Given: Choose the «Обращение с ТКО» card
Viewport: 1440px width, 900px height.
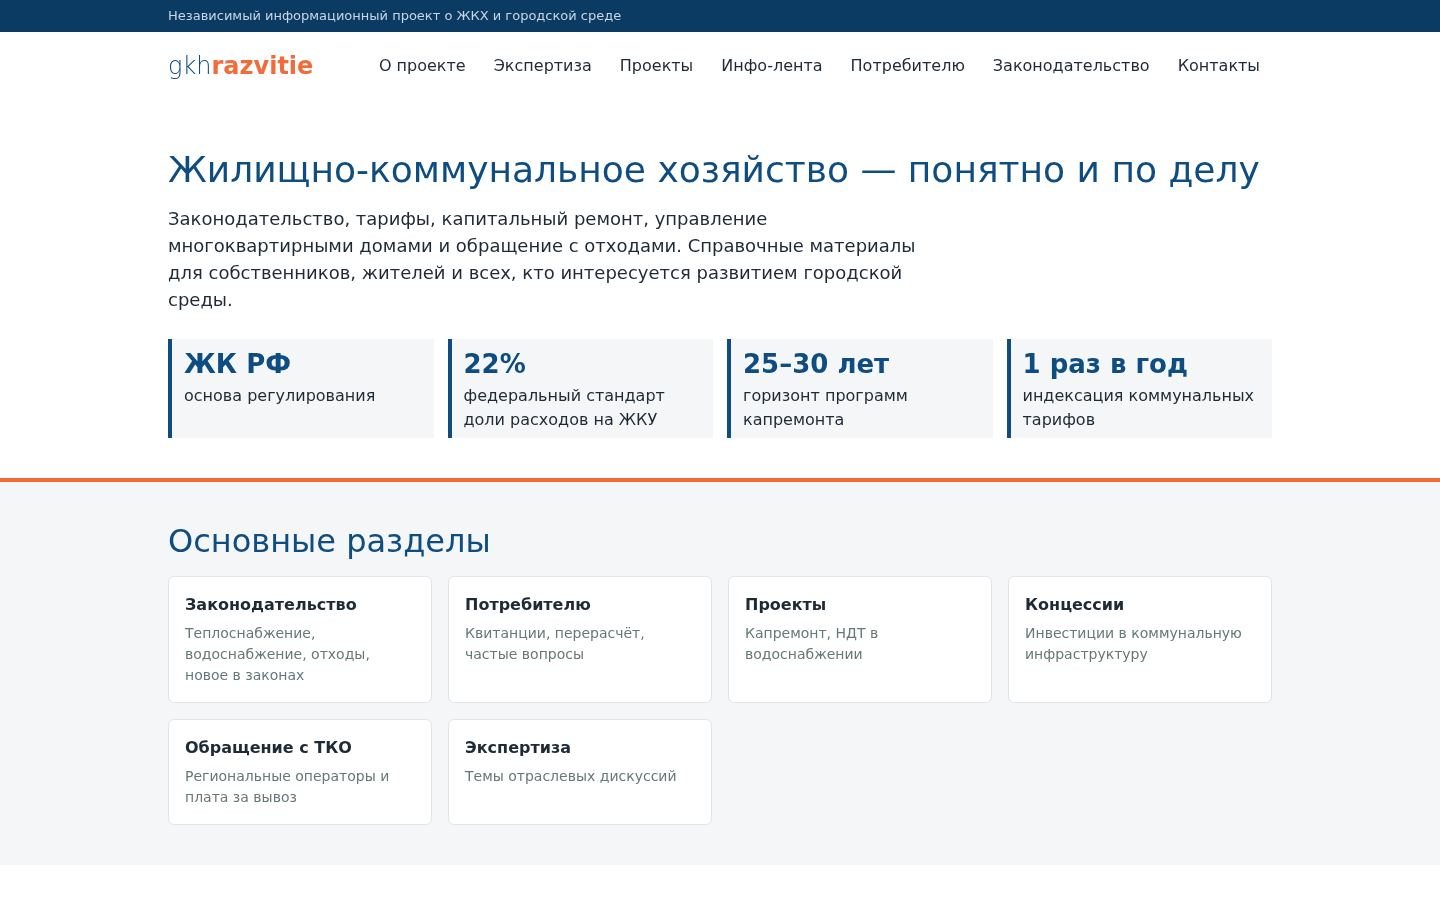Looking at the screenshot, I should (300, 772).
